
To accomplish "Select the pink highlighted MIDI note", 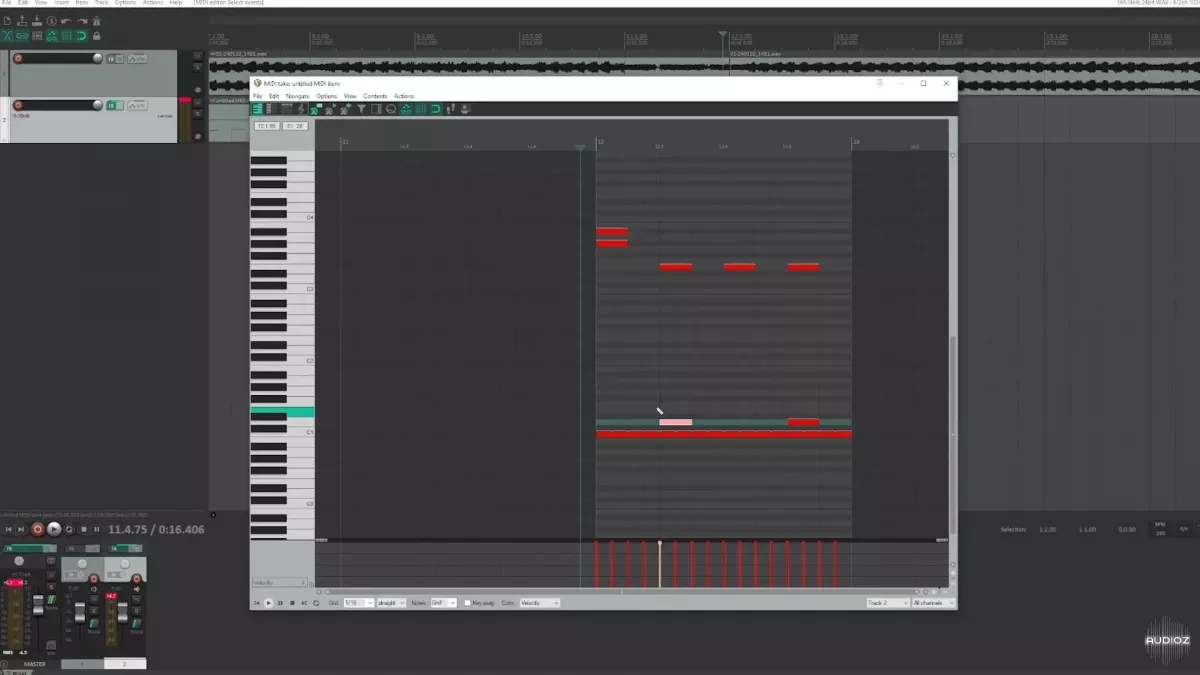I will point(675,422).
